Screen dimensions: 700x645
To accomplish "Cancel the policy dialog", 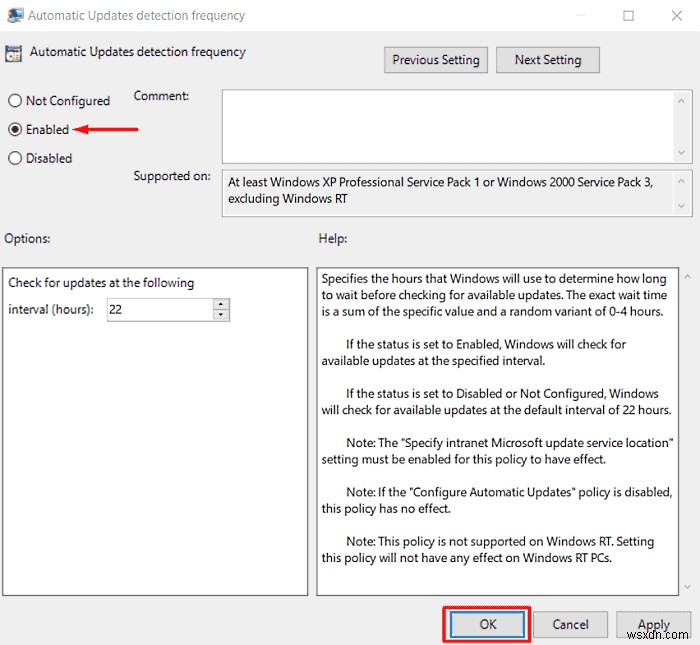I will tap(570, 624).
